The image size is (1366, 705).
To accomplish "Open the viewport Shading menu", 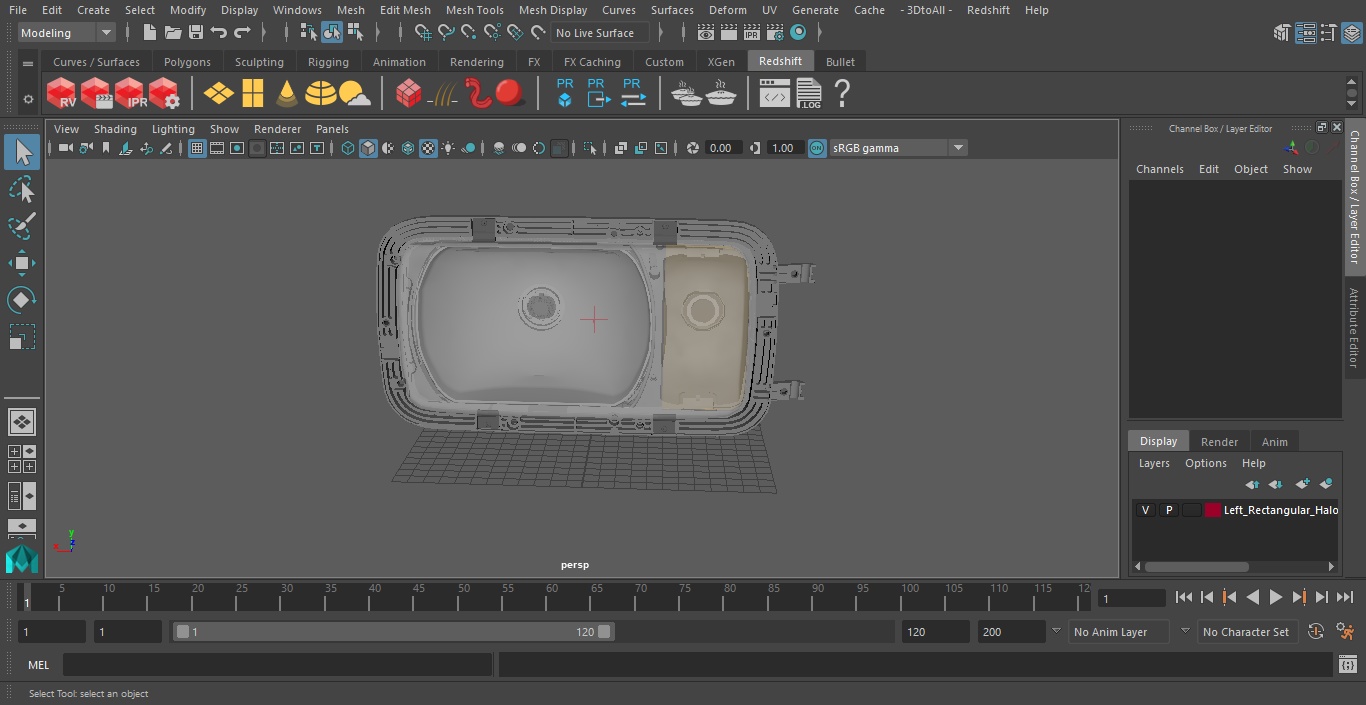I will click(115, 129).
